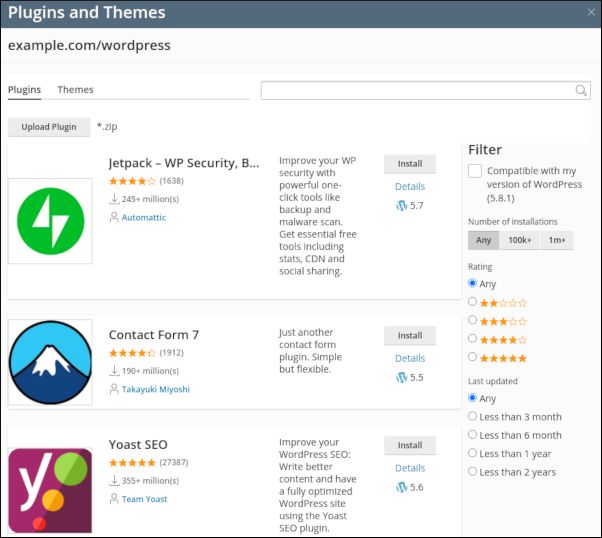Screen dimensions: 602x538
Task: Install the Contact Form 7 plugin
Action: click(x=410, y=336)
